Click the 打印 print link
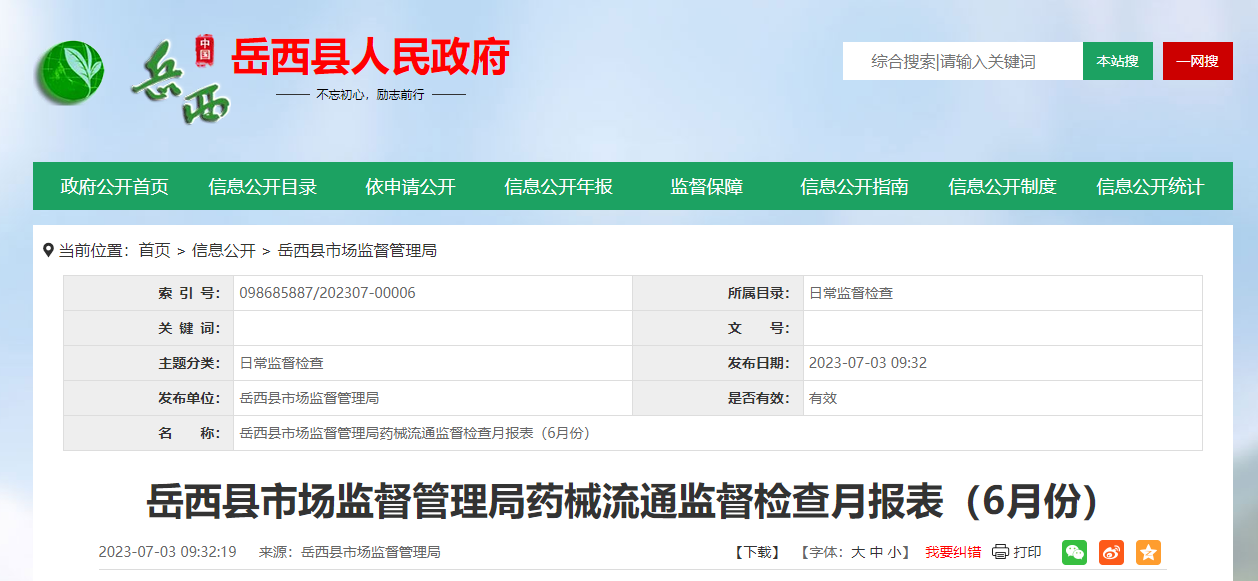The image size is (1258, 581). (x=1027, y=552)
